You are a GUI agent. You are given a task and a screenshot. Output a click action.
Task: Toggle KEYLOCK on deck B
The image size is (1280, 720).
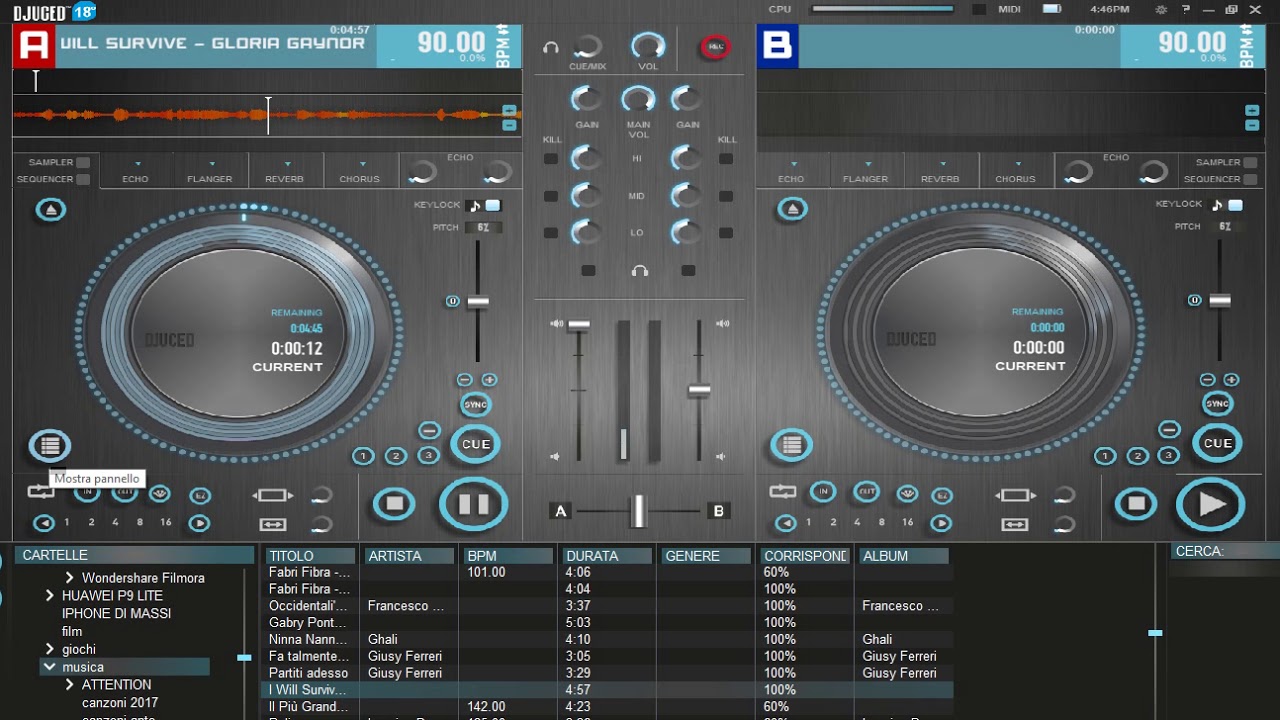1235,205
